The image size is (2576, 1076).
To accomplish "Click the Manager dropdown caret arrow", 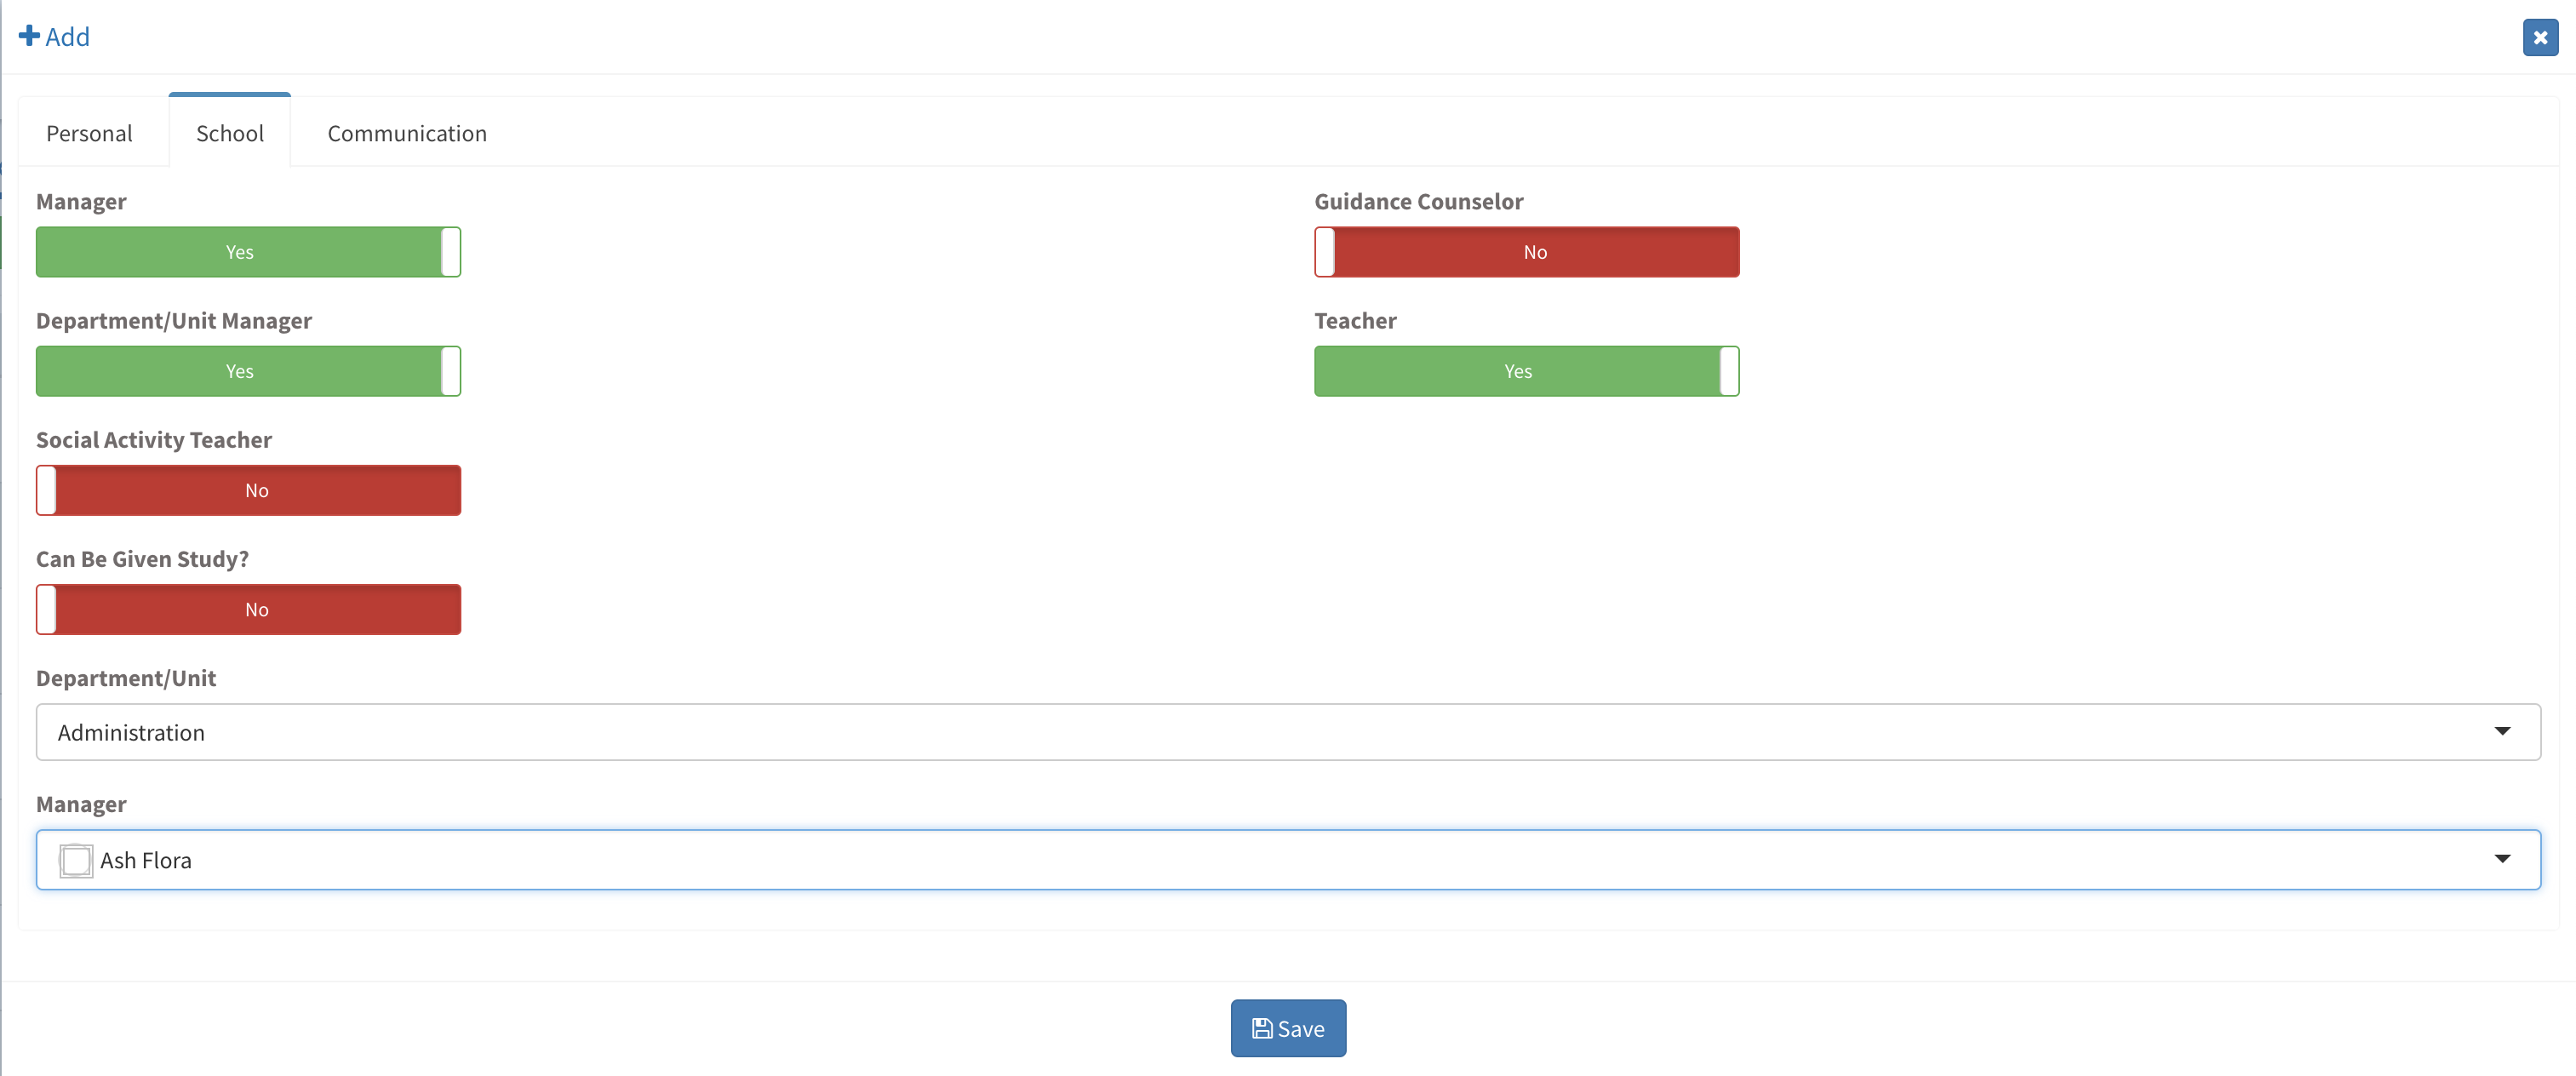I will pyautogui.click(x=2501, y=859).
